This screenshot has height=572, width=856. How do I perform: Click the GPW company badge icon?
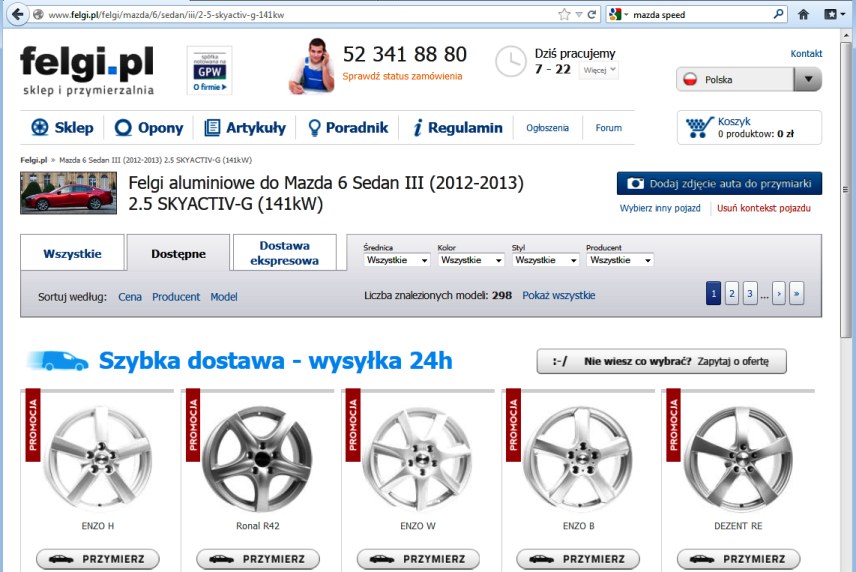click(x=210, y=70)
